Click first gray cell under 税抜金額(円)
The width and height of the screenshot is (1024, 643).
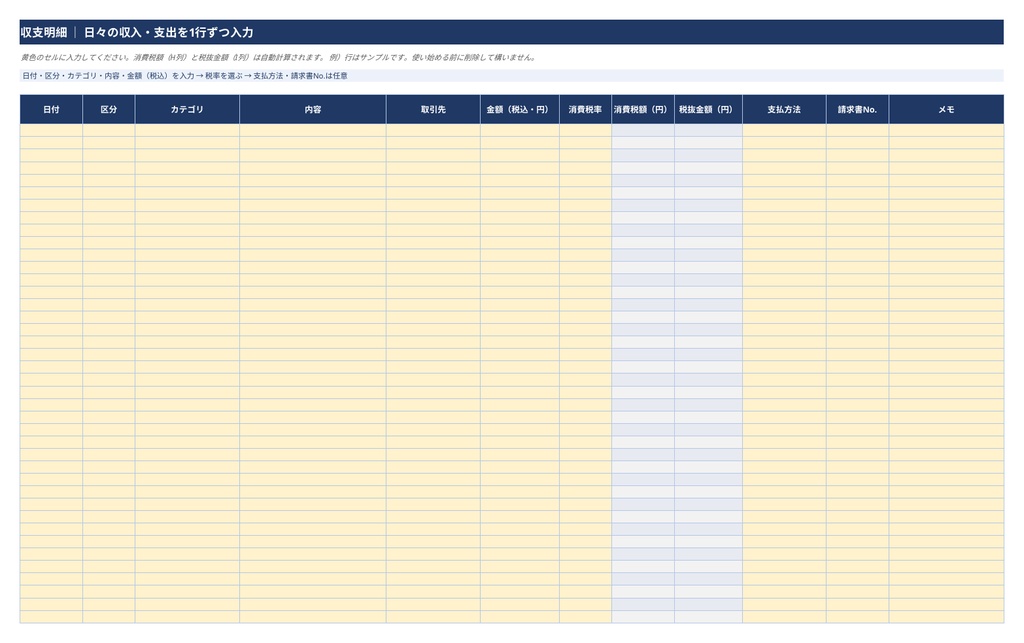pyautogui.click(x=708, y=131)
